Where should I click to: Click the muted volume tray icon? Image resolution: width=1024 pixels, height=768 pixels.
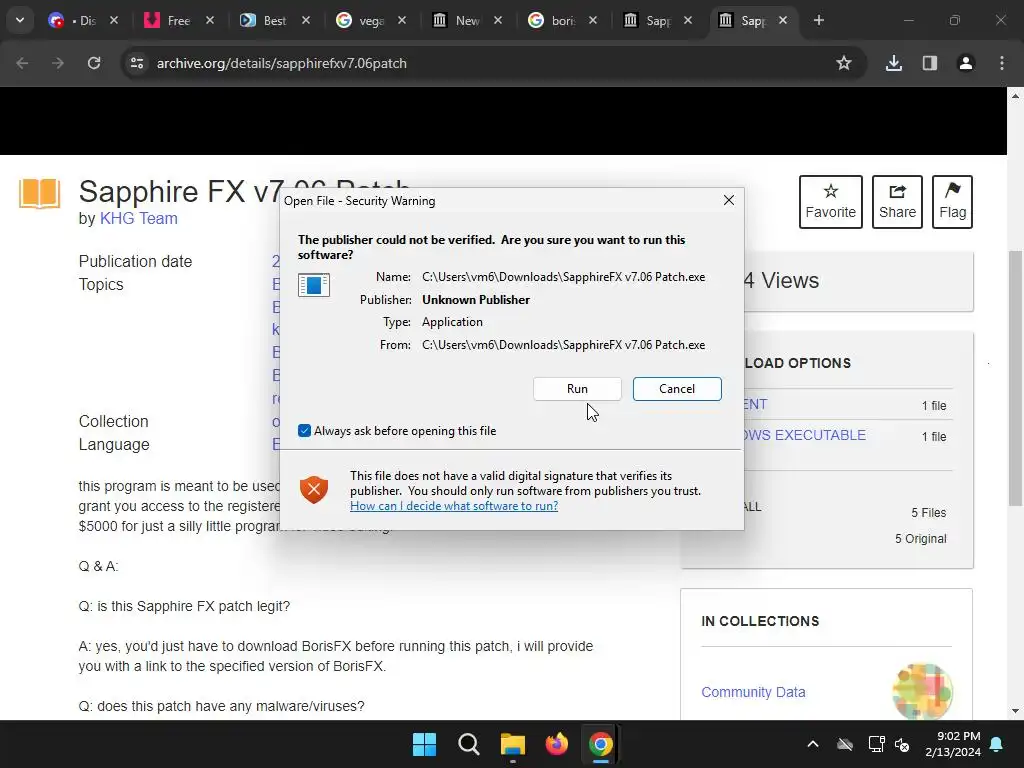(x=902, y=744)
